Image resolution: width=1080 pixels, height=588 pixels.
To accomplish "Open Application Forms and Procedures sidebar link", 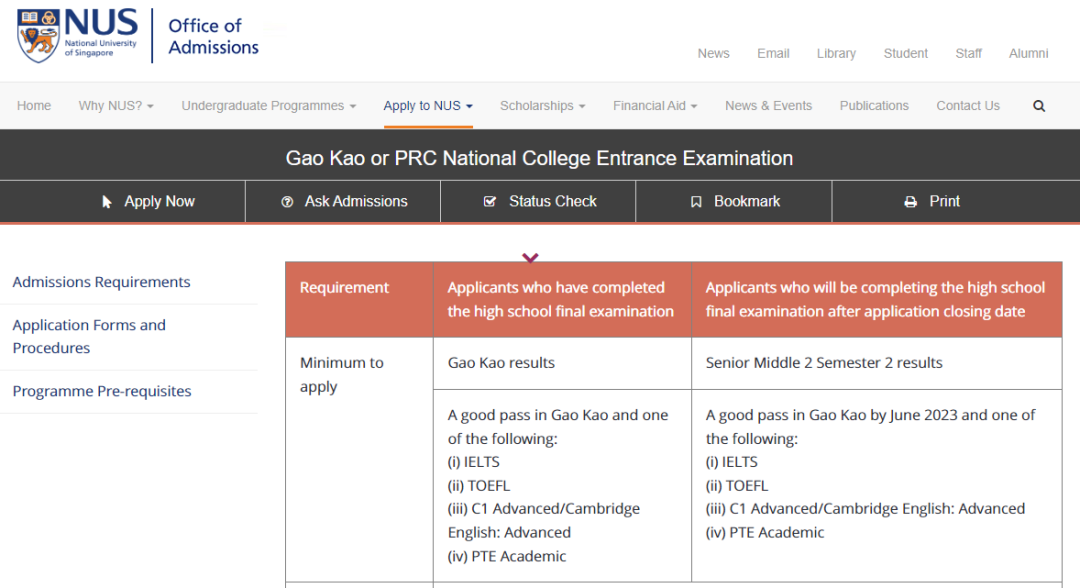I will click(89, 337).
